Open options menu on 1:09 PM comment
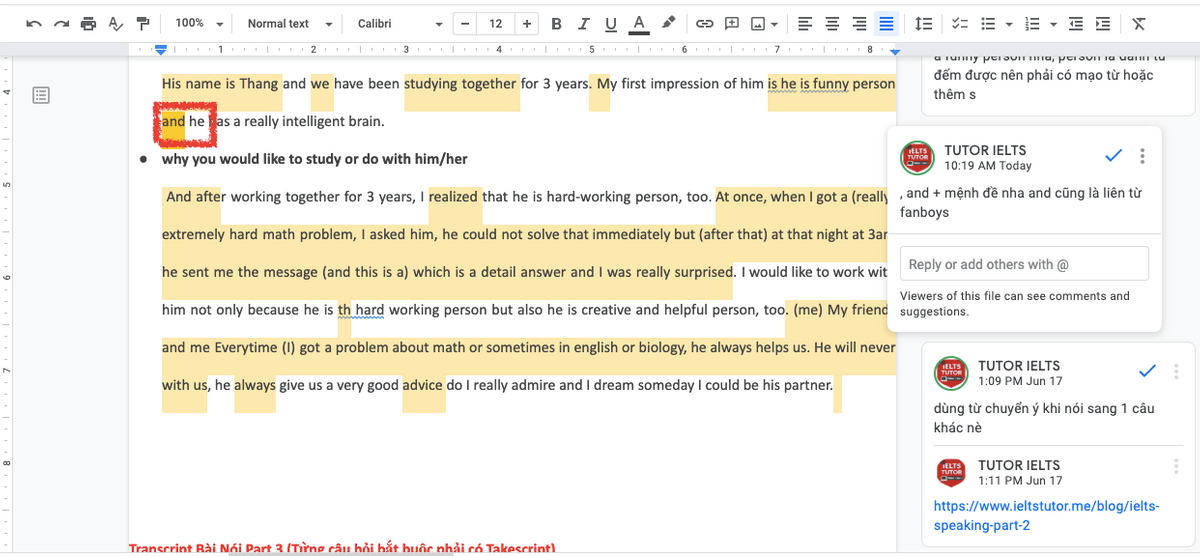 click(x=1176, y=371)
